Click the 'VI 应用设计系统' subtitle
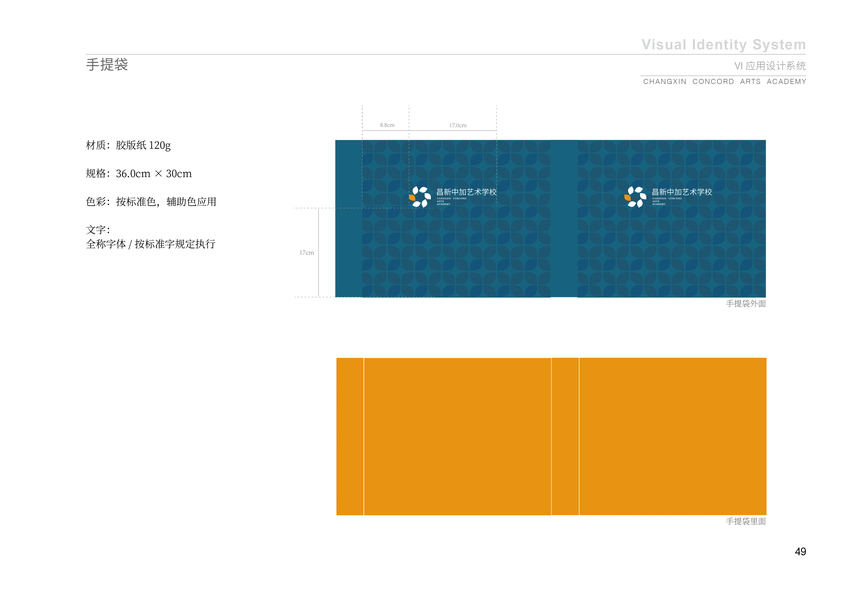The width and height of the screenshot is (849, 600). [x=770, y=66]
